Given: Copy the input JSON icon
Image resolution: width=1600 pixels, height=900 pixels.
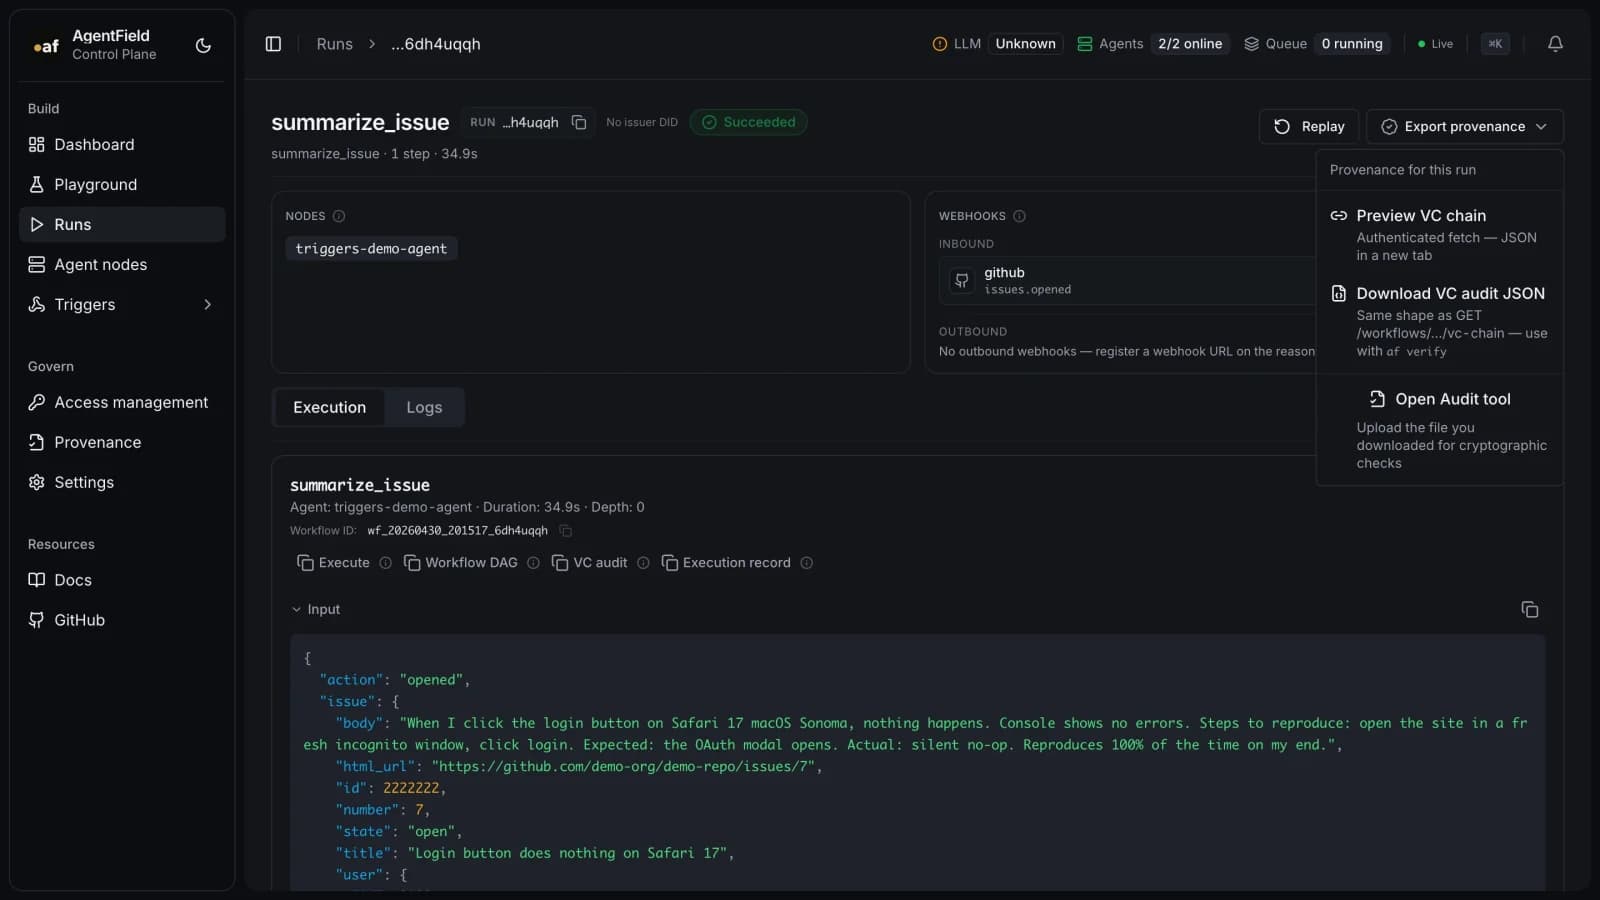Looking at the screenshot, I should click(1529, 609).
